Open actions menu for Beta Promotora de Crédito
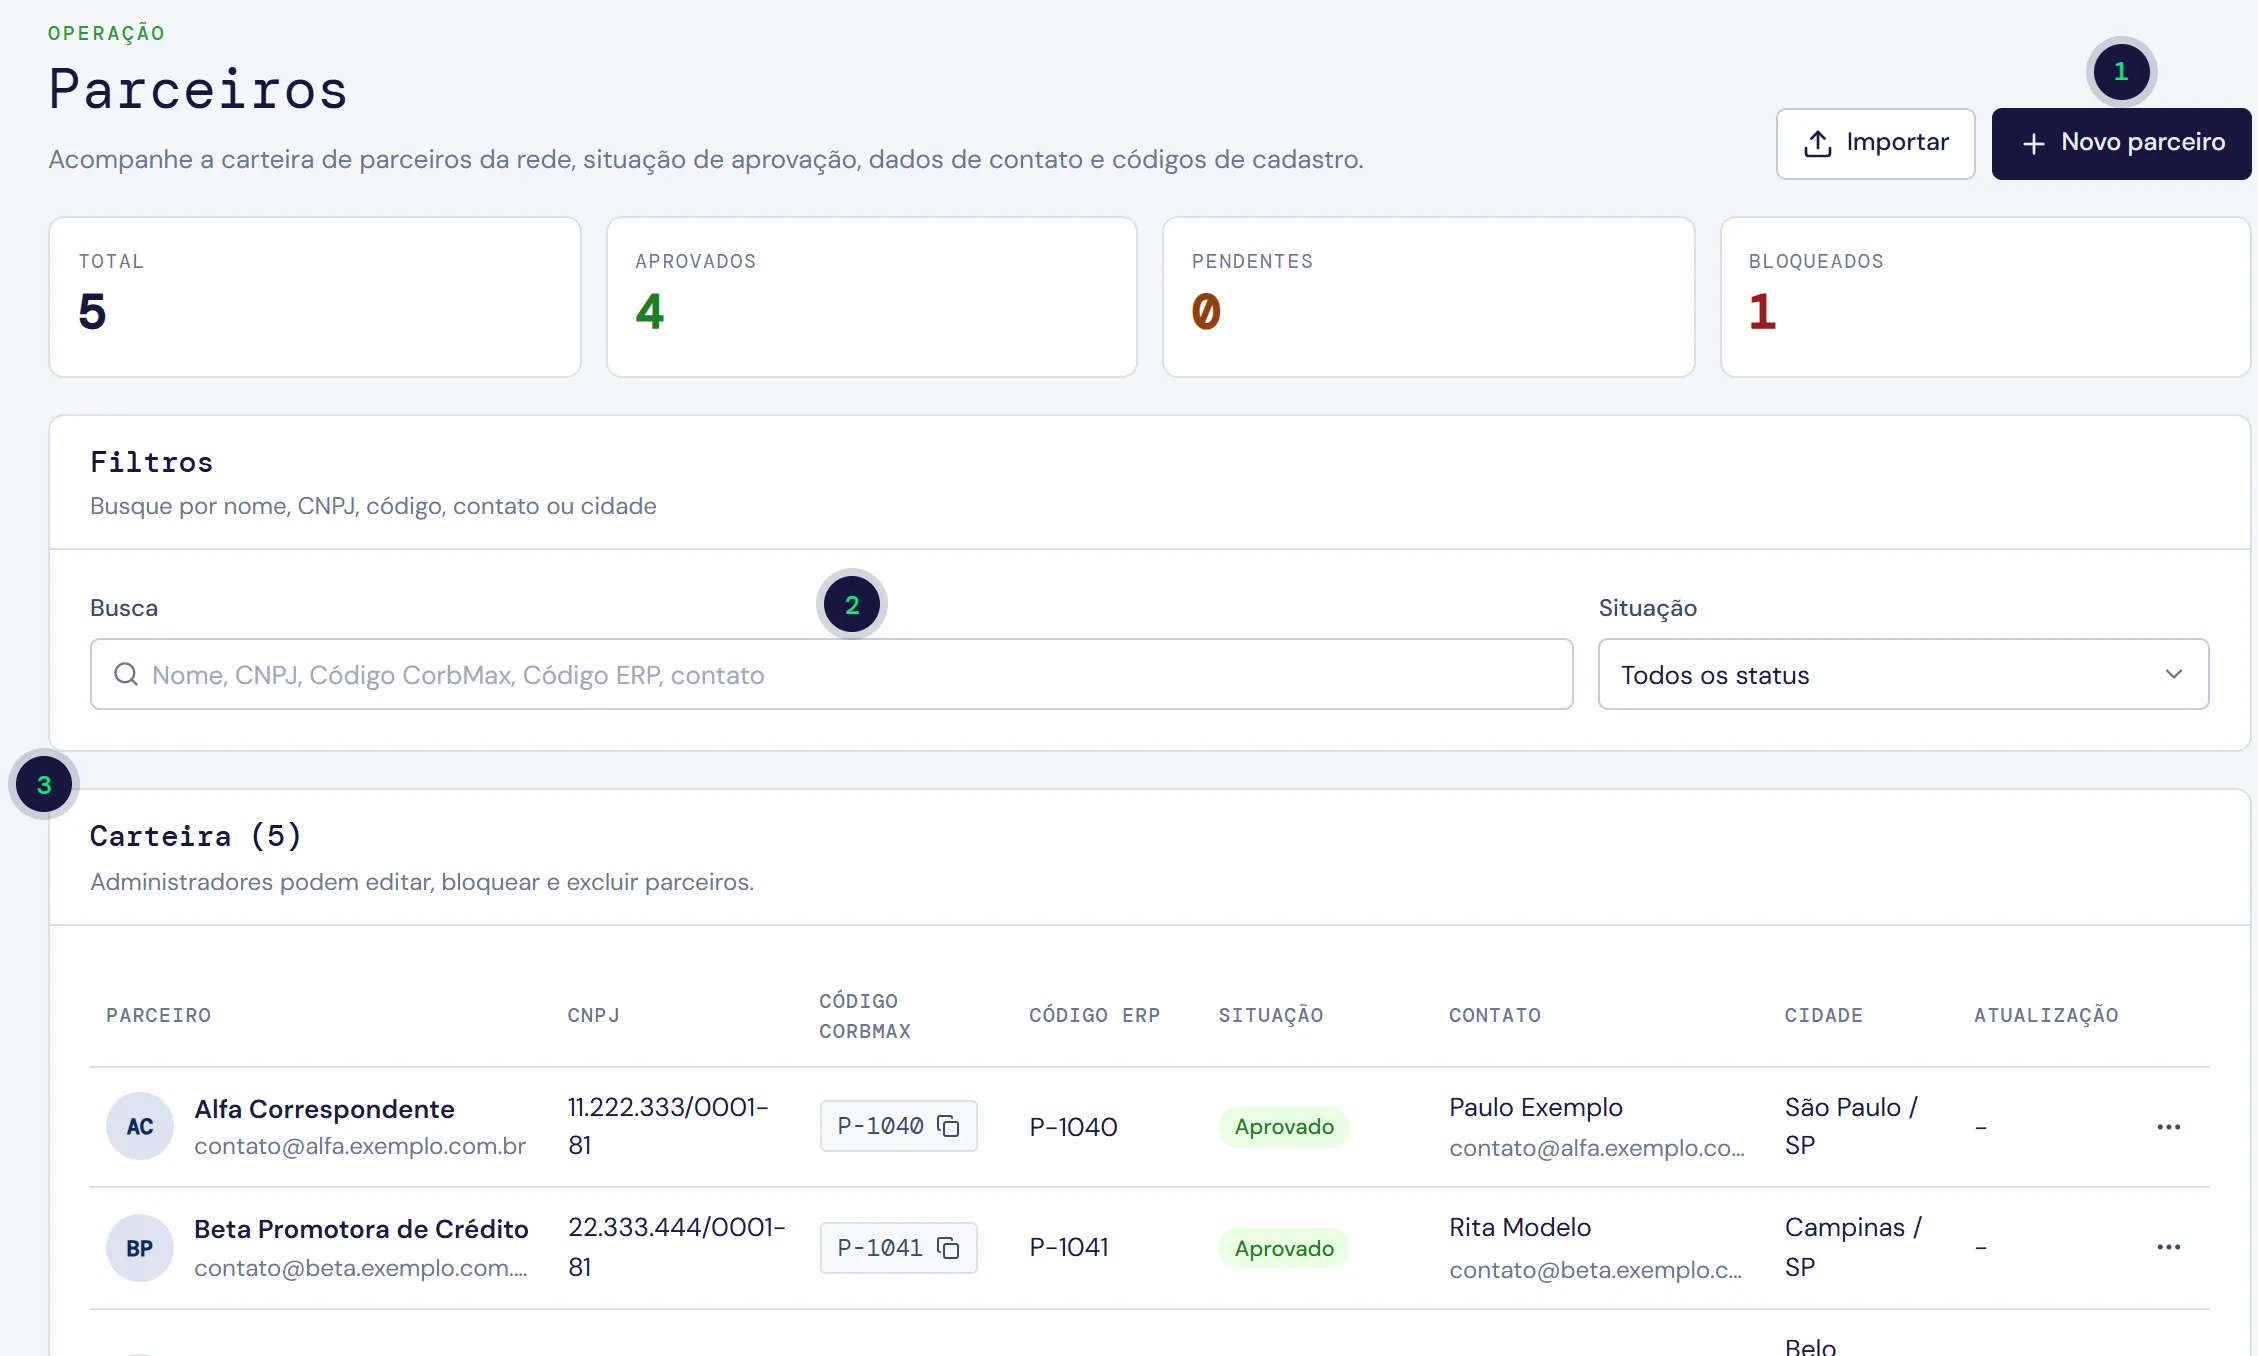This screenshot has height=1356, width=2258. tap(2168, 1247)
